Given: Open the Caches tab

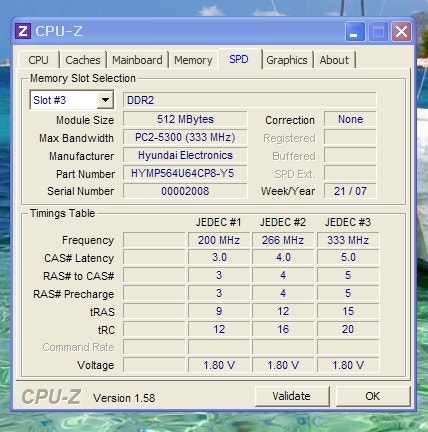Looking at the screenshot, I should pyautogui.click(x=83, y=60).
